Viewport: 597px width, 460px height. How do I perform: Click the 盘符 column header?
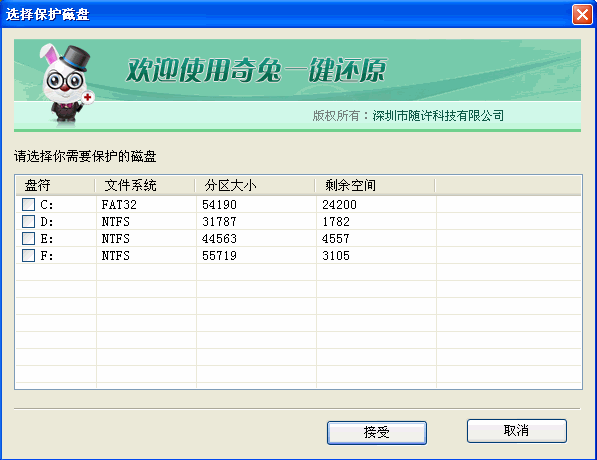click(x=55, y=185)
